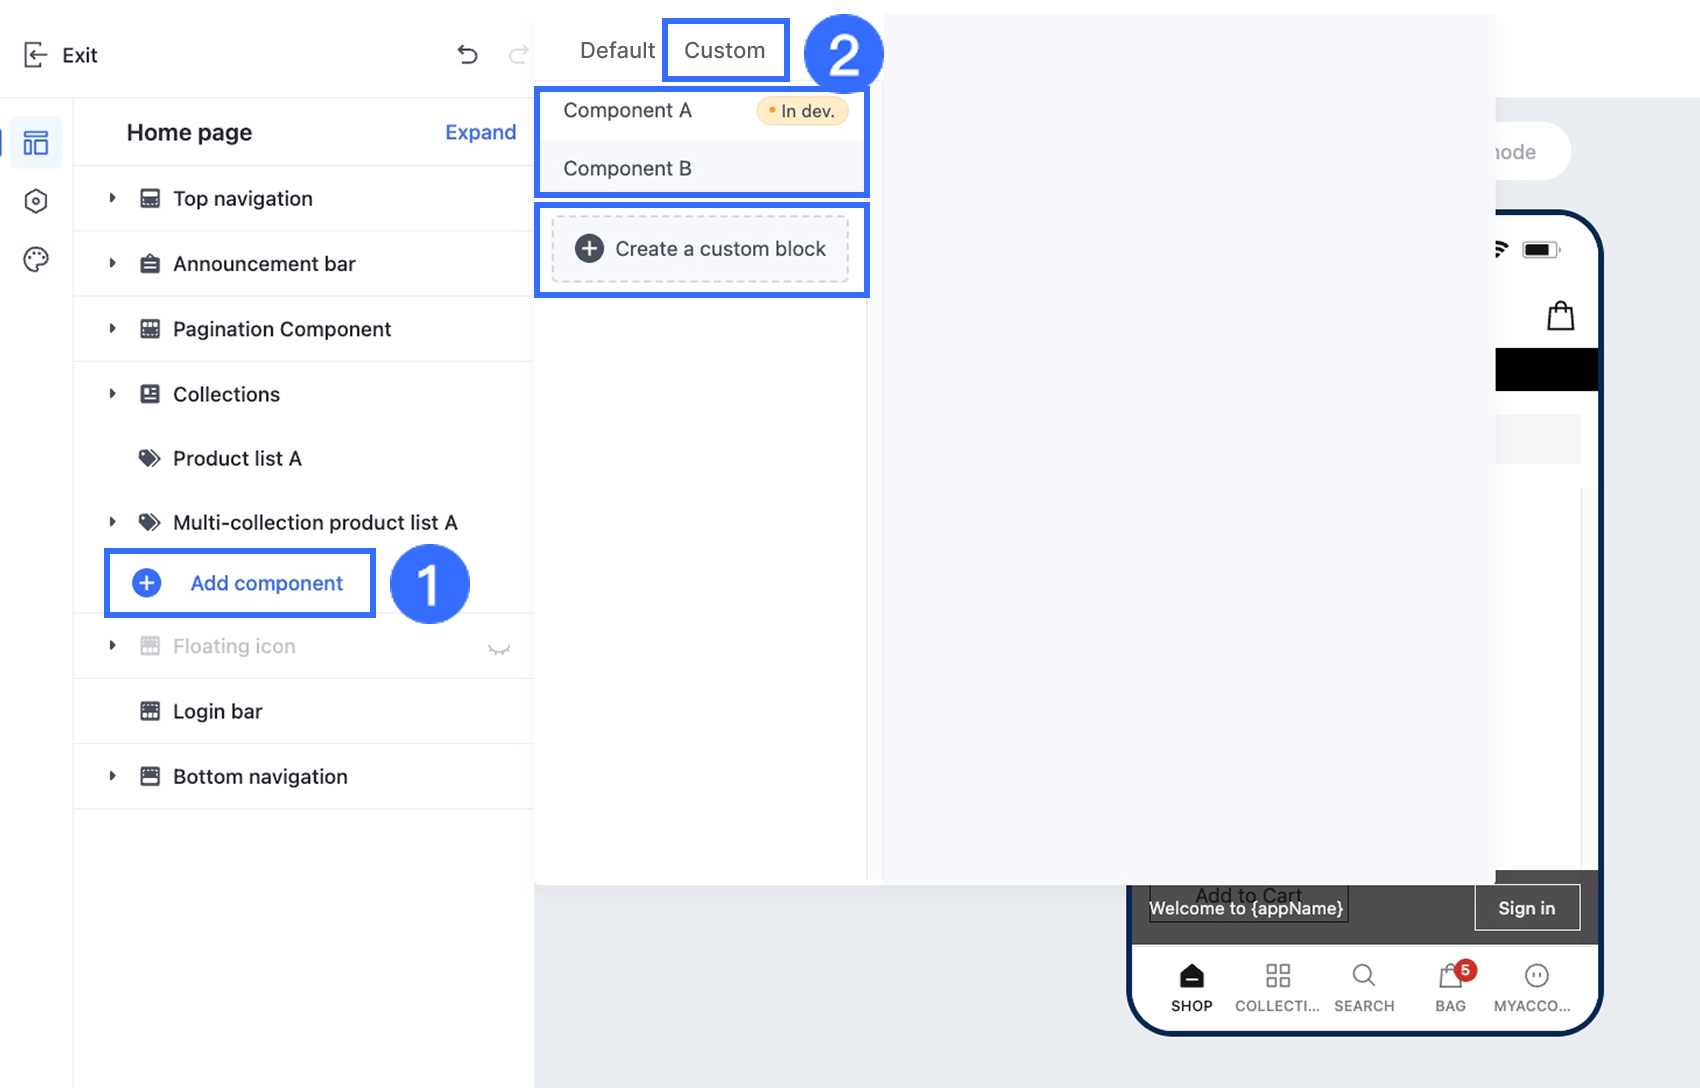Screen dimensions: 1700x1088
Task: Open the theme palette sidebar icon
Action: tap(36, 260)
